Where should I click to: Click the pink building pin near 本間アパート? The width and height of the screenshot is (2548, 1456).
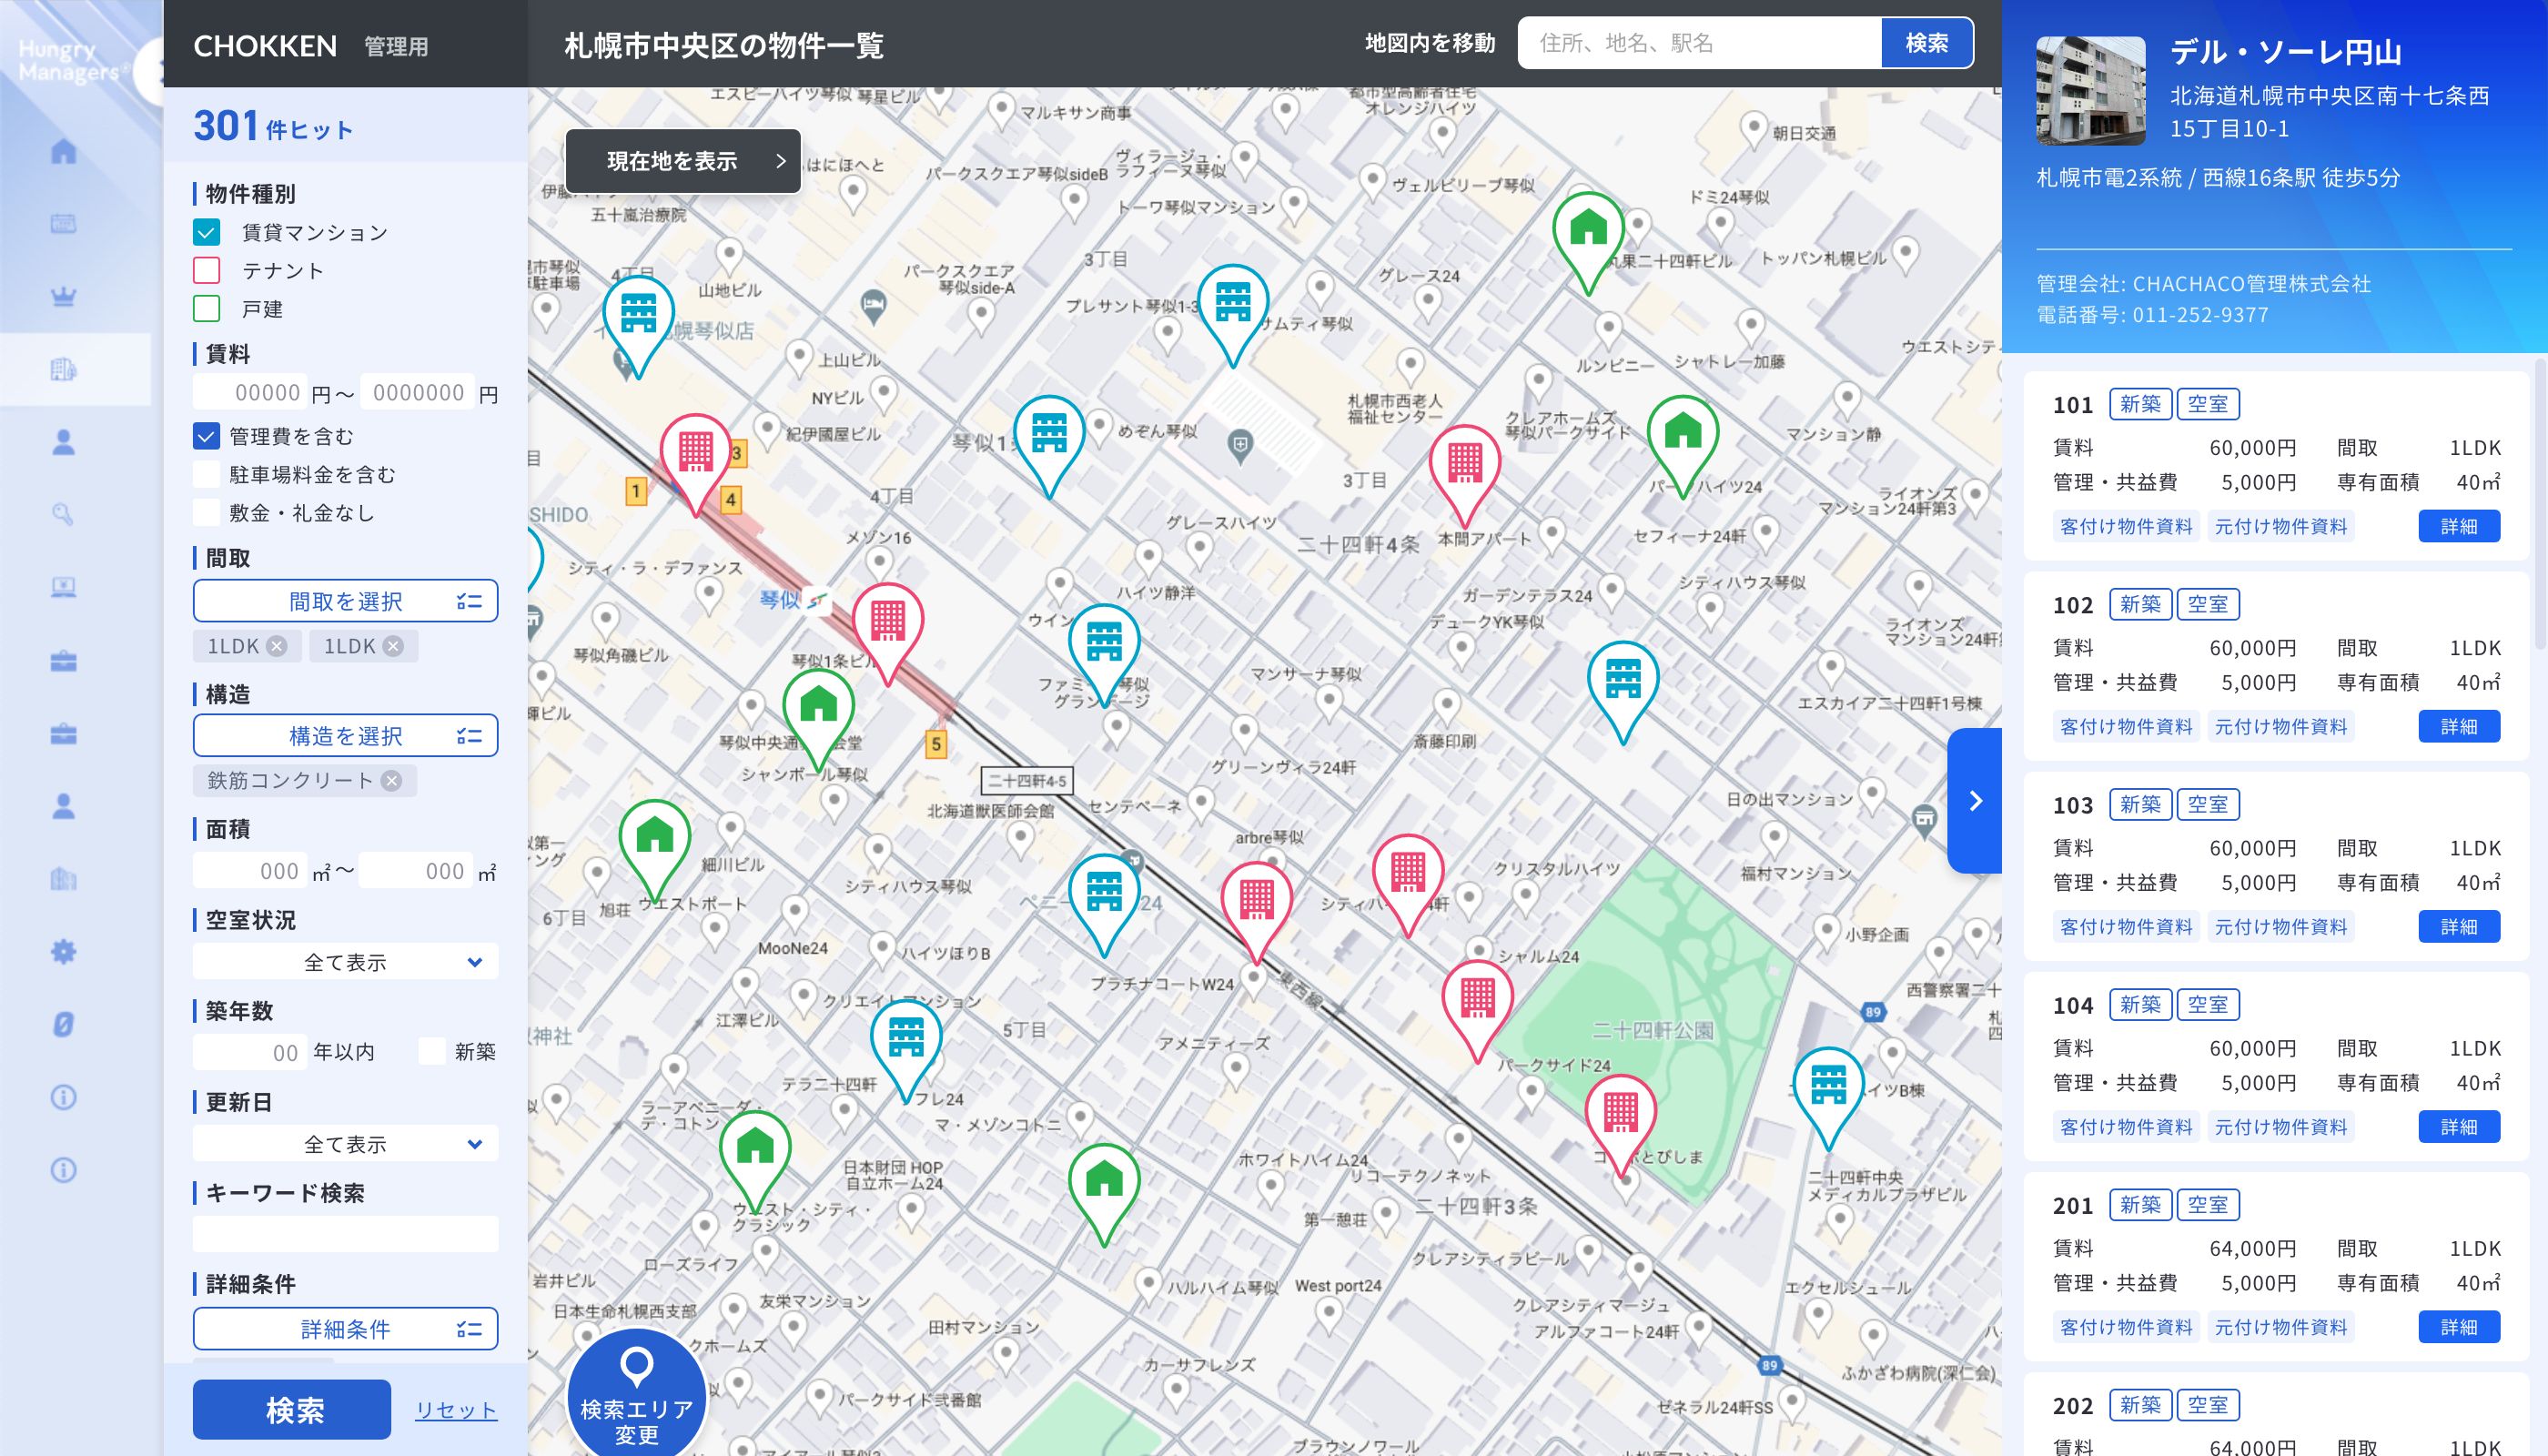[x=1464, y=462]
